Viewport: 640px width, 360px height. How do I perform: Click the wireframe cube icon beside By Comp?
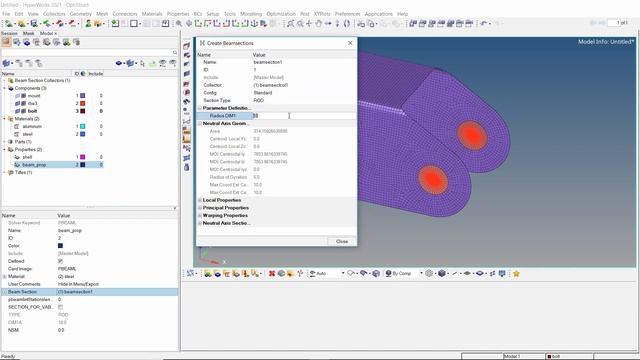coord(429,273)
